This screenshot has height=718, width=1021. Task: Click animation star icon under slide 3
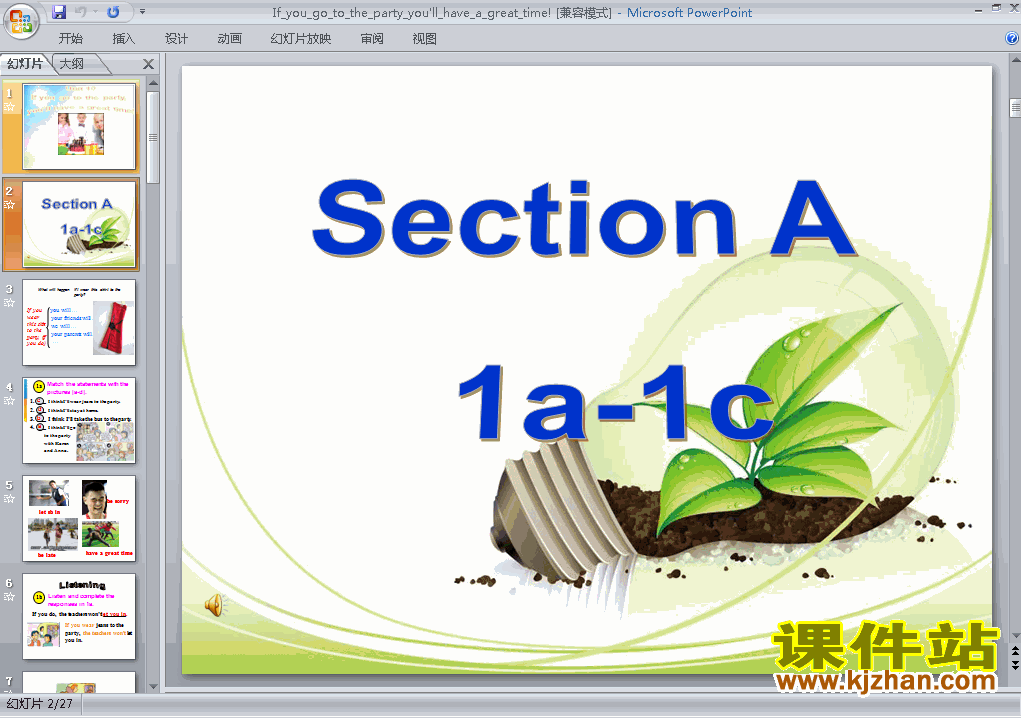[9, 303]
